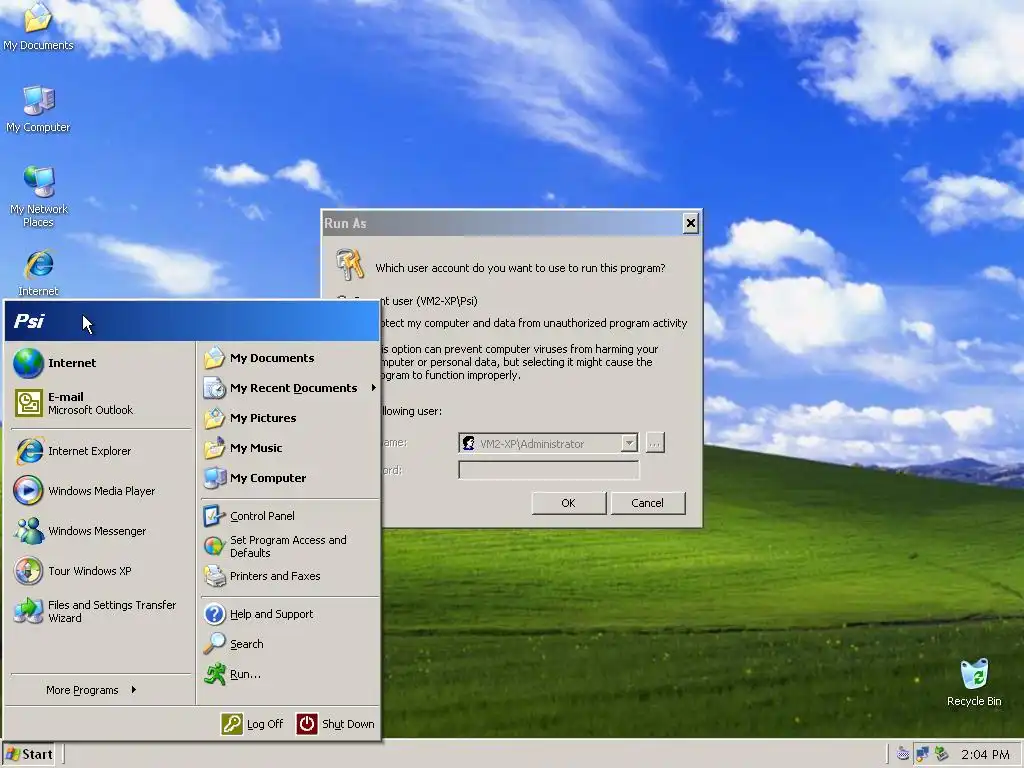Start Windows Media Player

101,491
